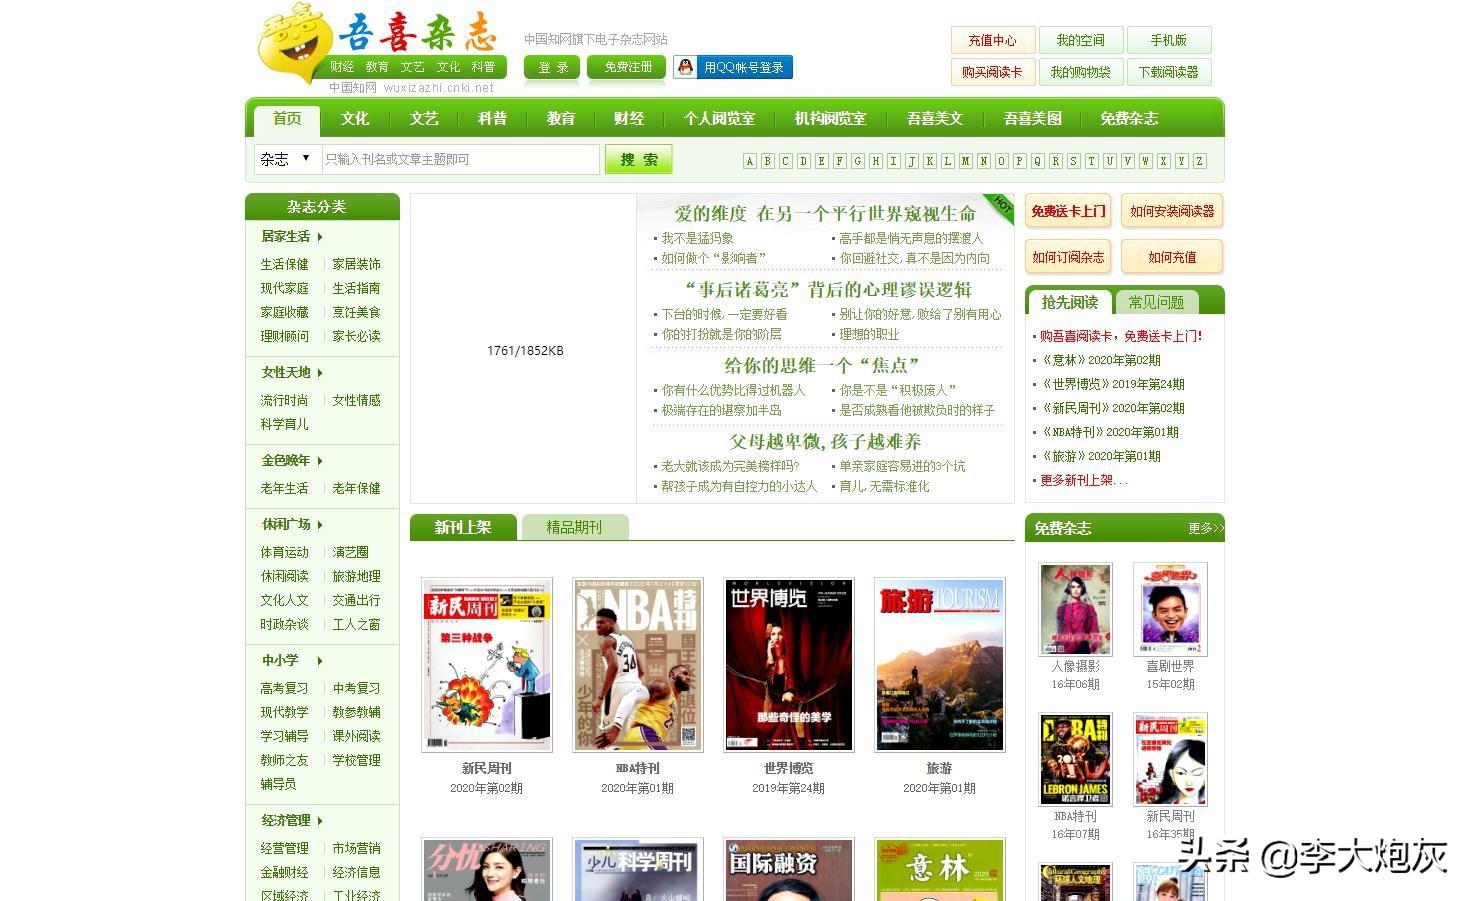Click the 下载阅读器 button

point(1170,71)
